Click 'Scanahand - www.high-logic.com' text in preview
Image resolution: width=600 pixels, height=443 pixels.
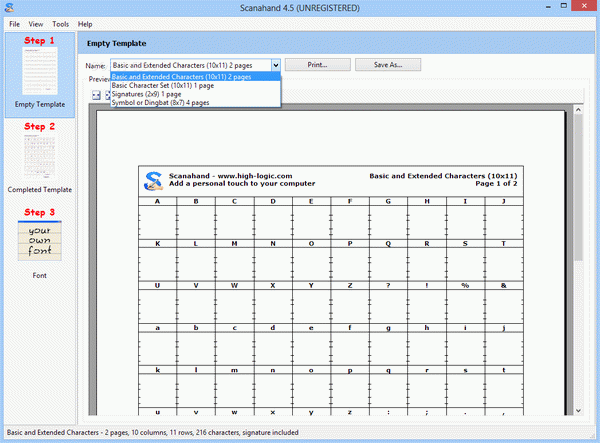230,176
